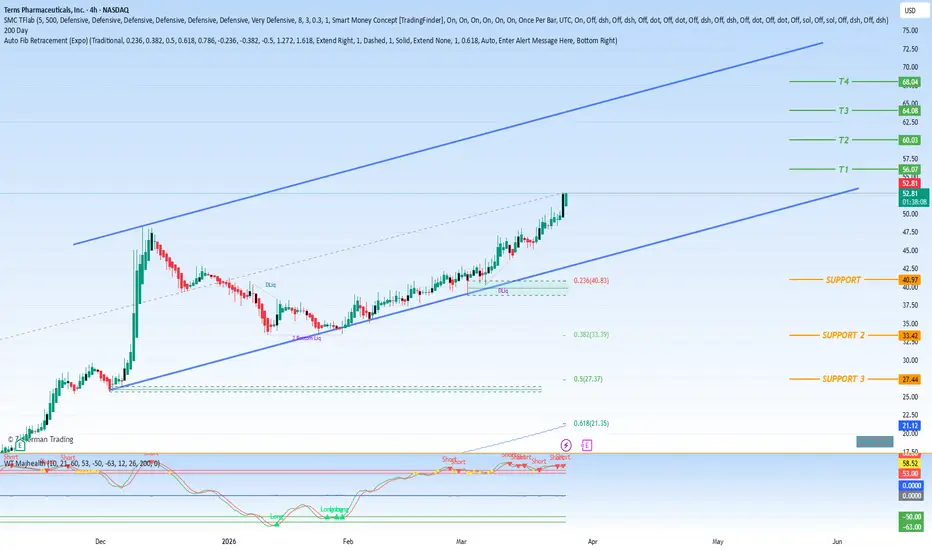Screen dimensions: 932x550
Task: Click the 64.08 price tag
Action: point(910,111)
